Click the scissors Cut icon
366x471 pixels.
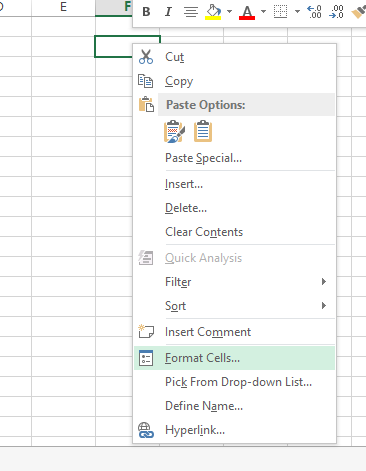(146, 57)
